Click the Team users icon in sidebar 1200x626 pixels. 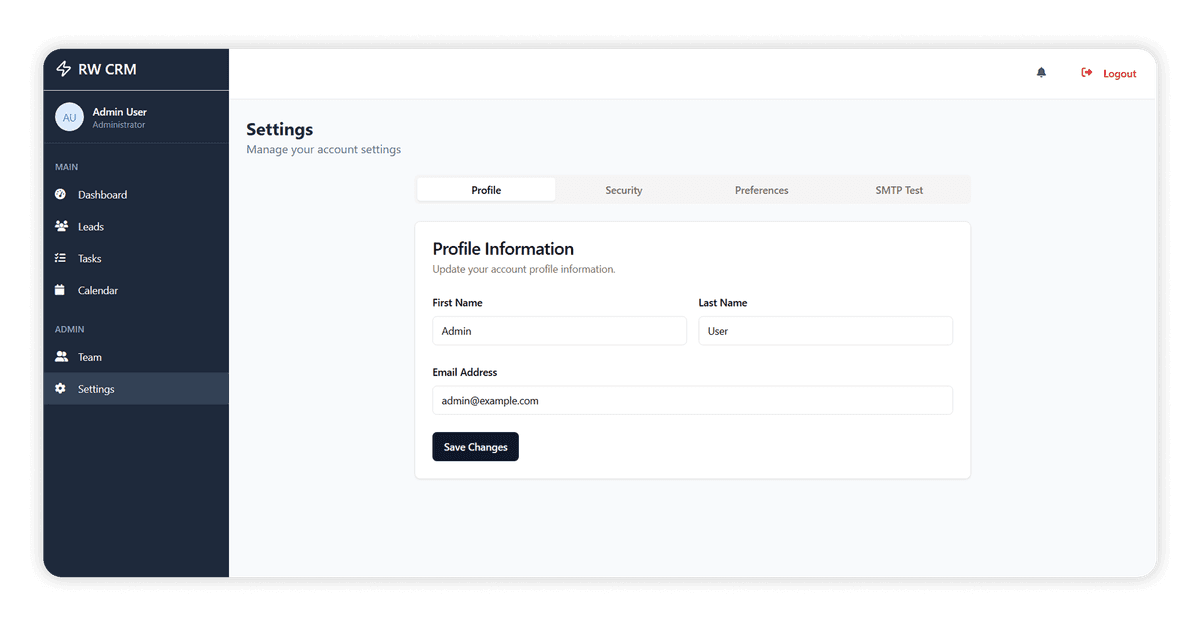point(61,356)
